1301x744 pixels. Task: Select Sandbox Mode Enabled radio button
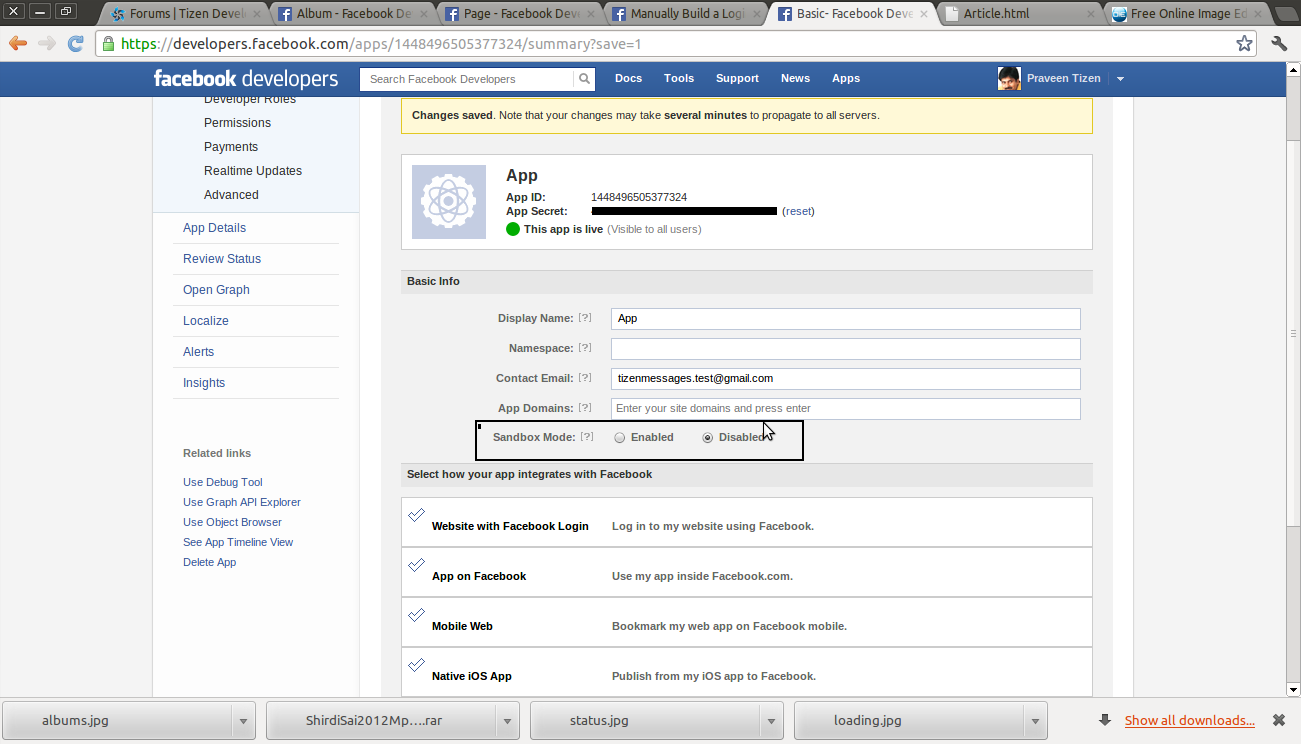click(620, 438)
